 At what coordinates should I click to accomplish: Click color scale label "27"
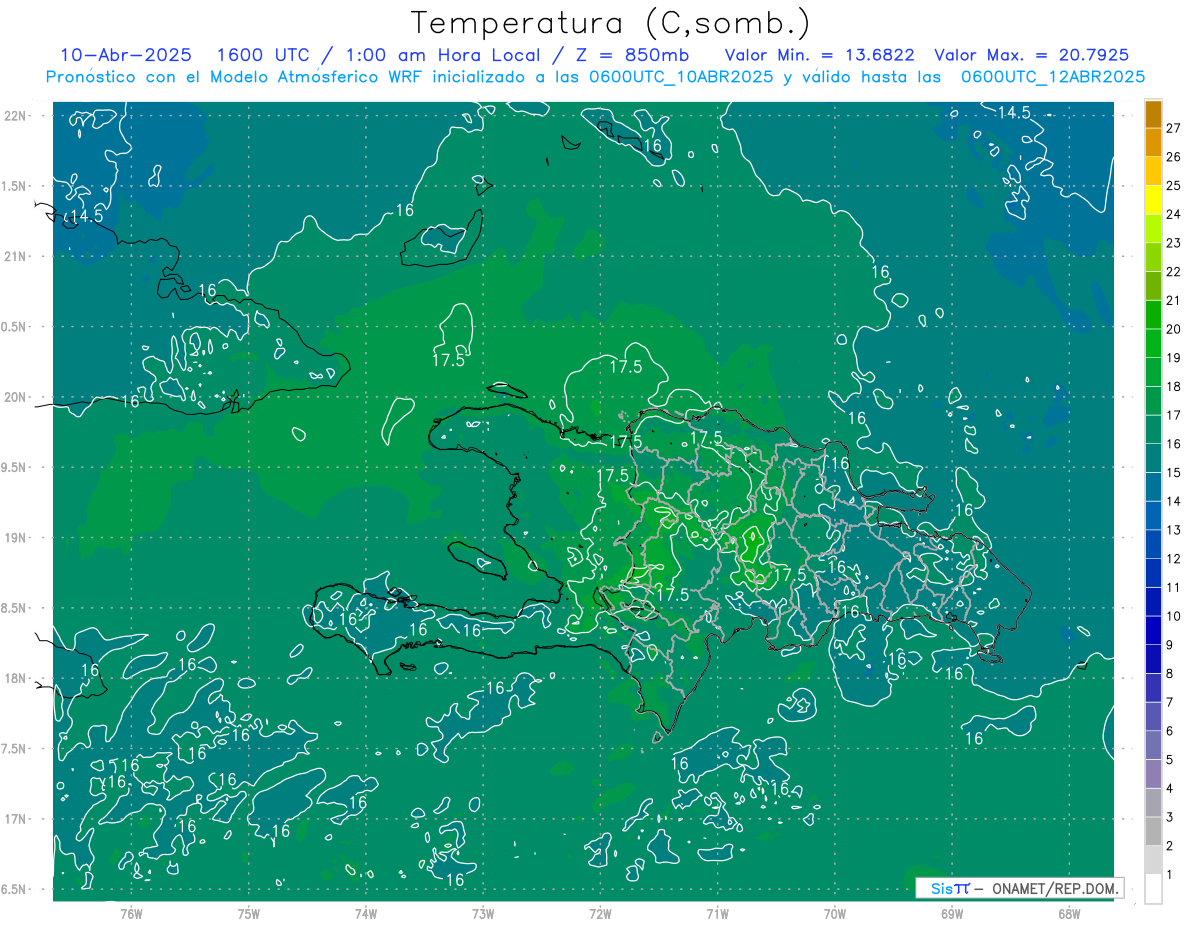tap(1173, 128)
